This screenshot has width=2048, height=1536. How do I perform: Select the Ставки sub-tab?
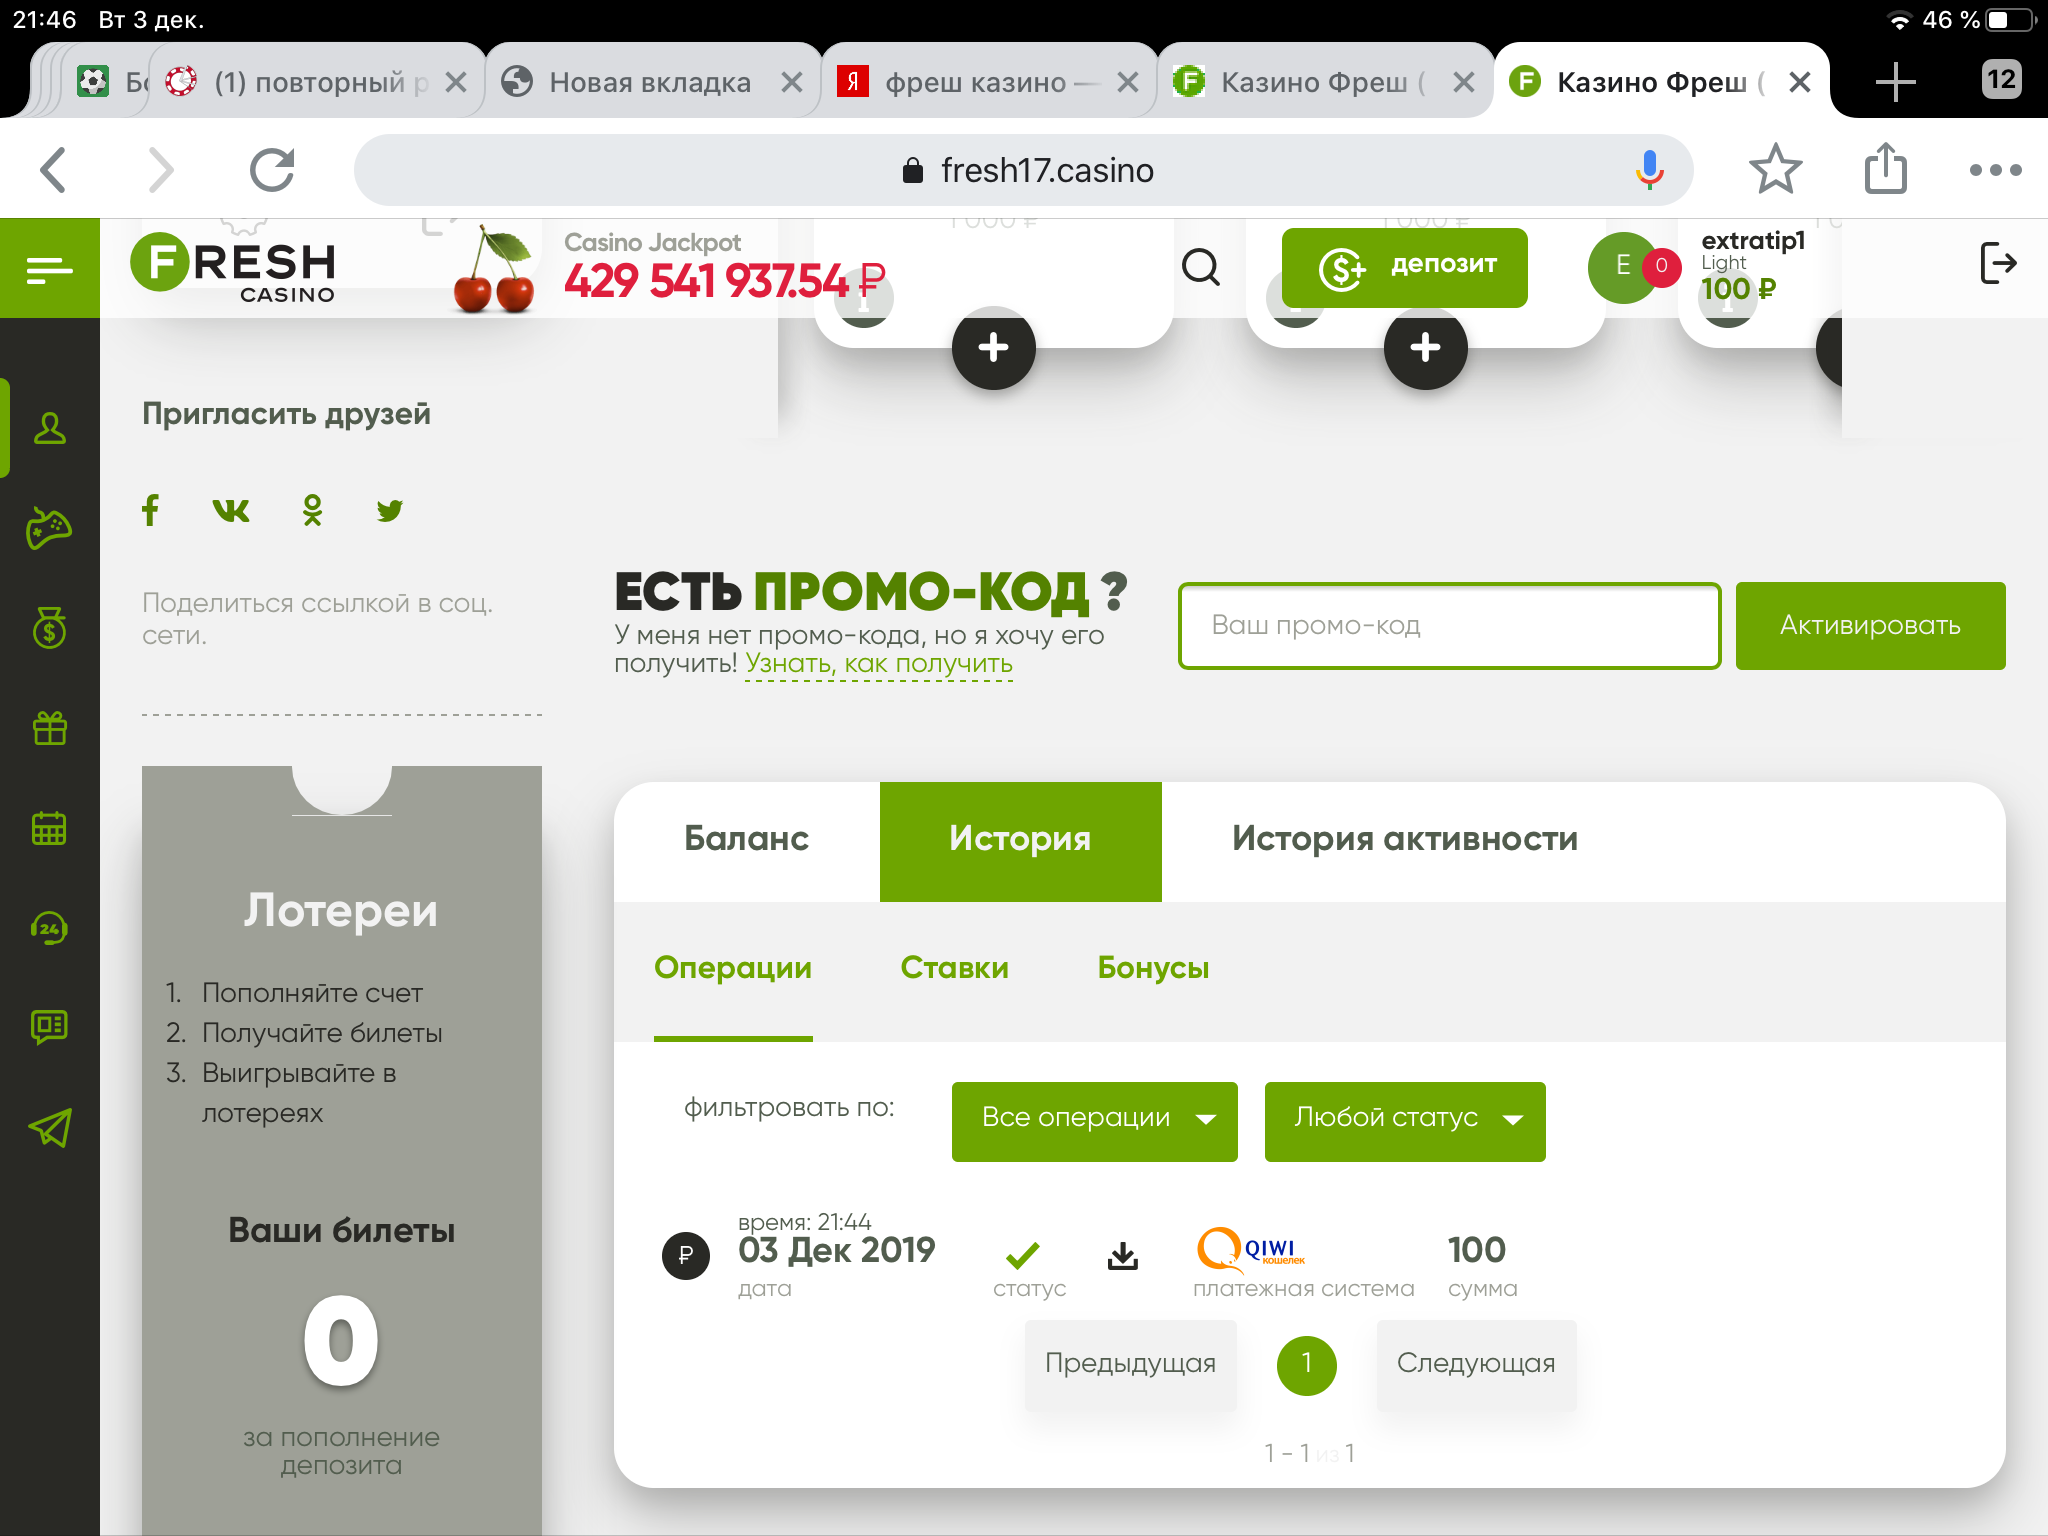pyautogui.click(x=954, y=968)
